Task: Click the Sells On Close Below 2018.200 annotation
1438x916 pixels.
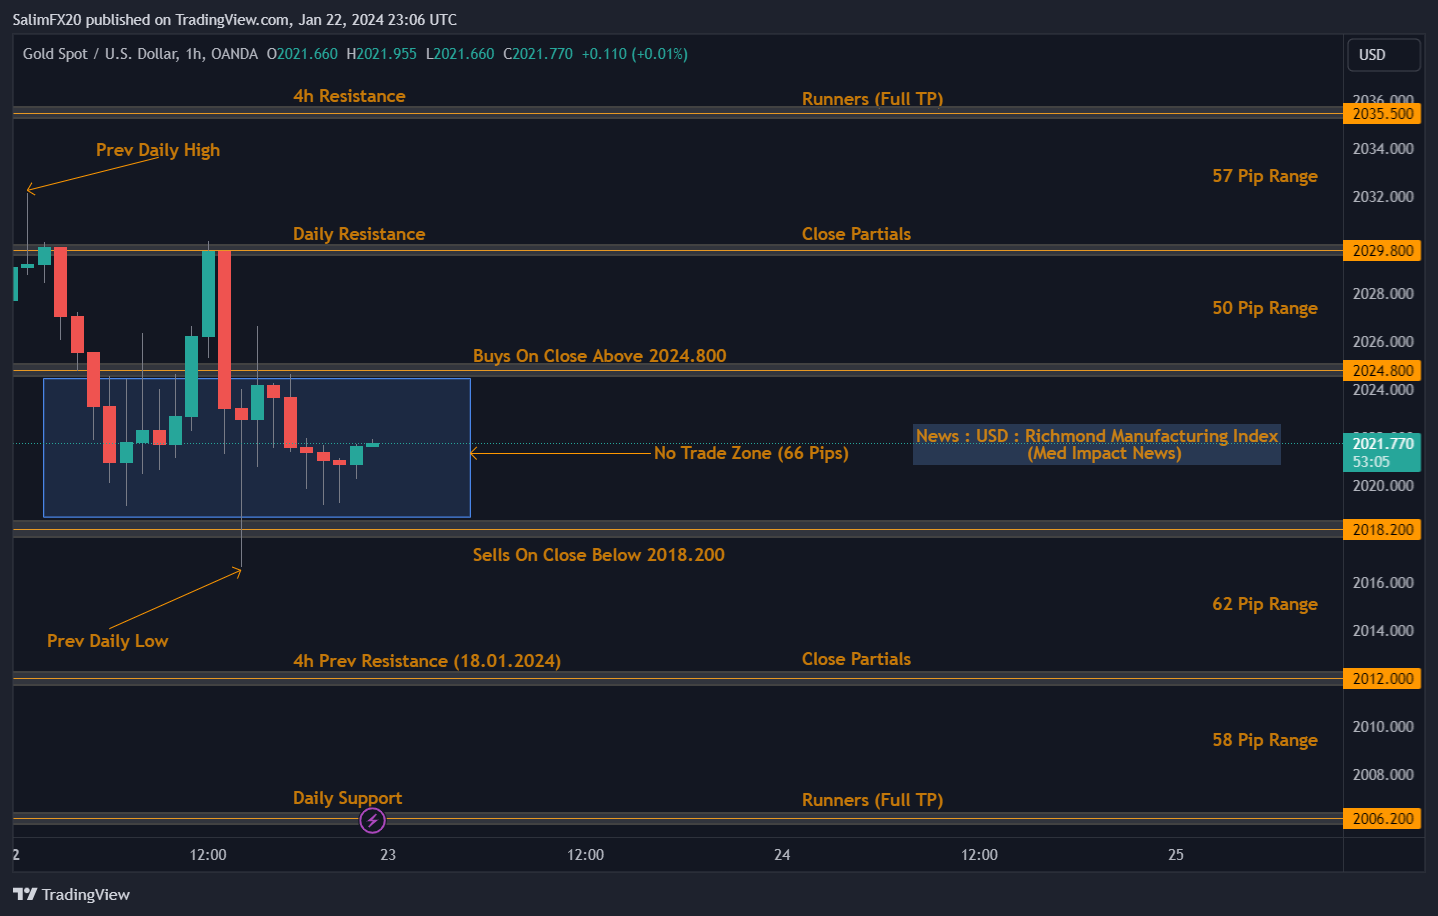Action: [598, 555]
